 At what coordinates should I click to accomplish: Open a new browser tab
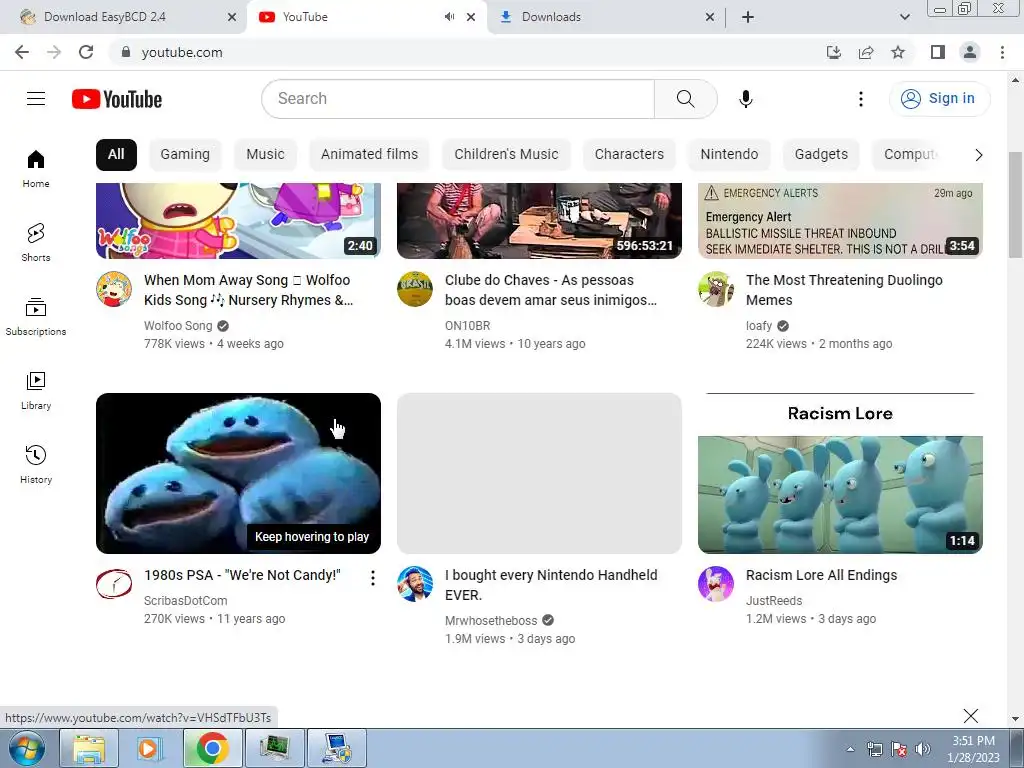(748, 17)
